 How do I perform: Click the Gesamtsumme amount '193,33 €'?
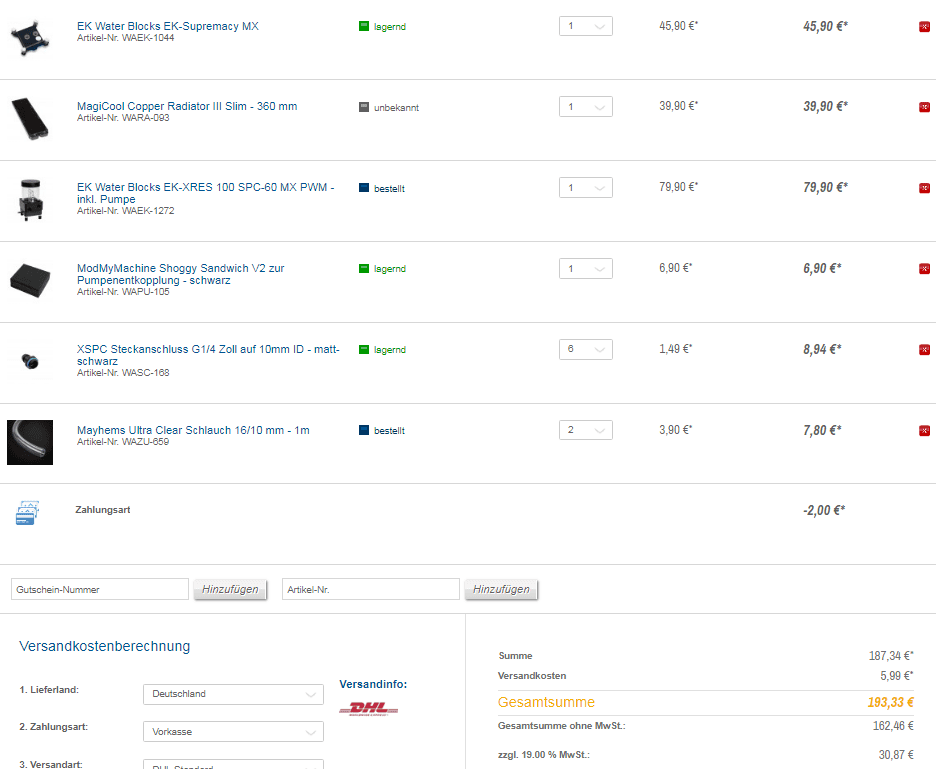tap(890, 702)
